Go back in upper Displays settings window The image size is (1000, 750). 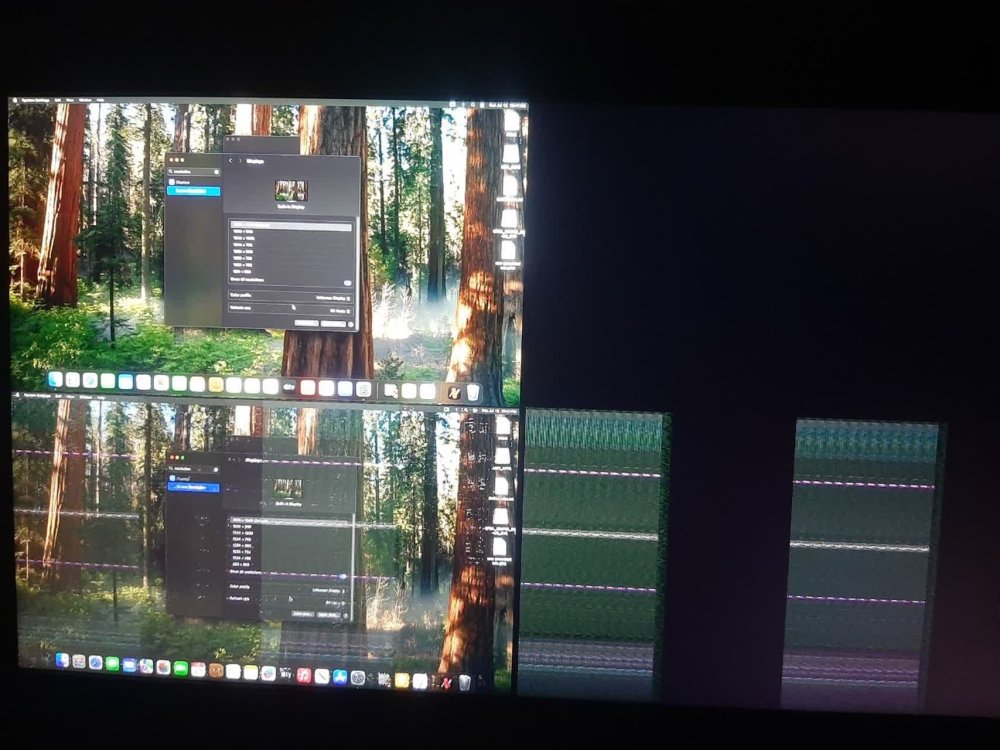coord(230,161)
